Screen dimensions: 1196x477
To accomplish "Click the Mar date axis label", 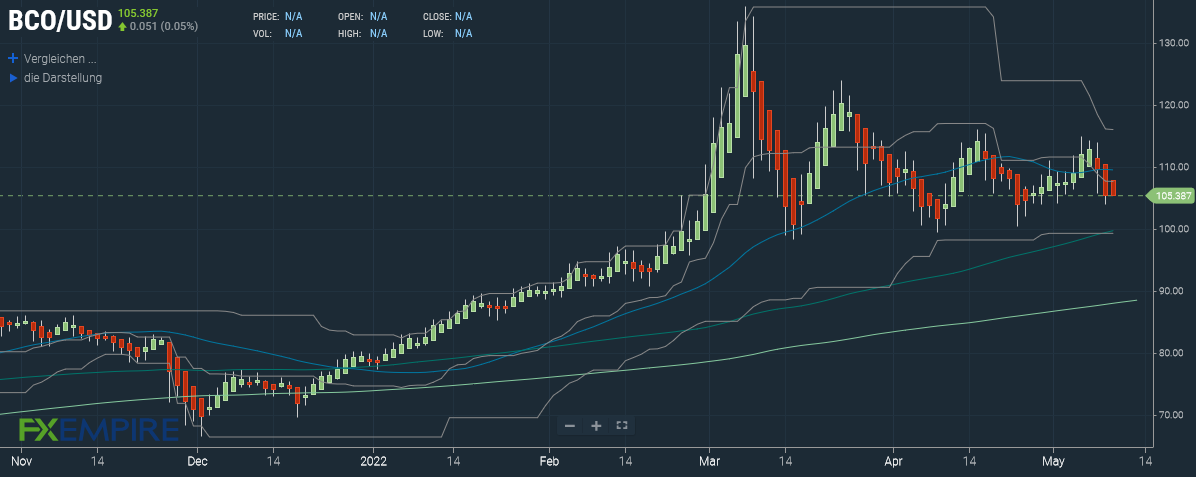I will (709, 461).
